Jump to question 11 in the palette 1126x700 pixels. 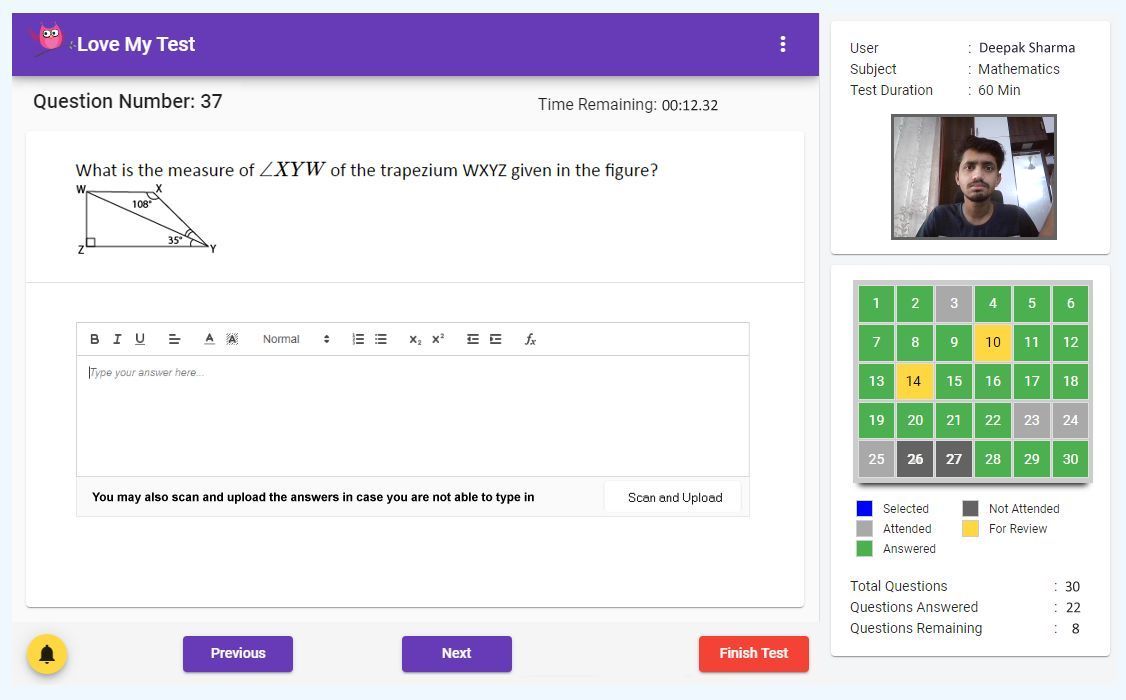point(1031,342)
